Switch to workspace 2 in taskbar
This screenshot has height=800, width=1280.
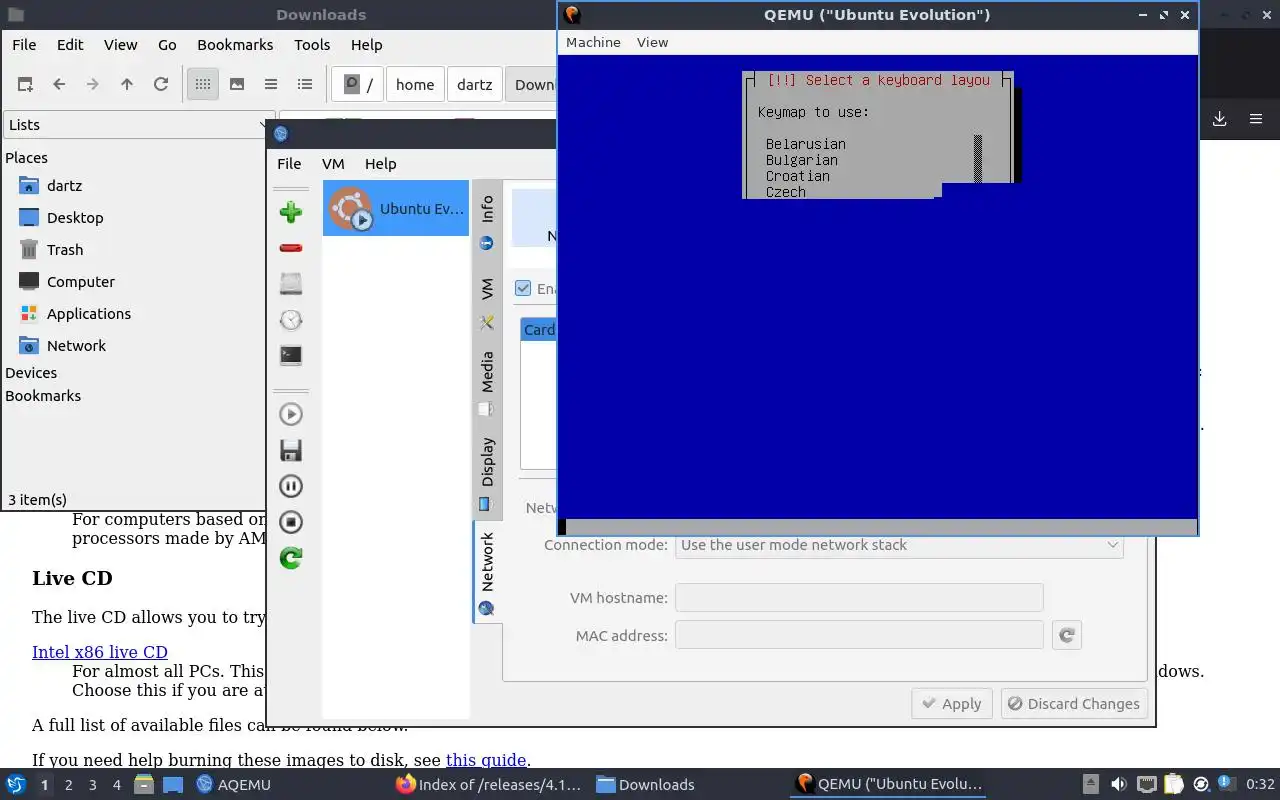[69, 784]
